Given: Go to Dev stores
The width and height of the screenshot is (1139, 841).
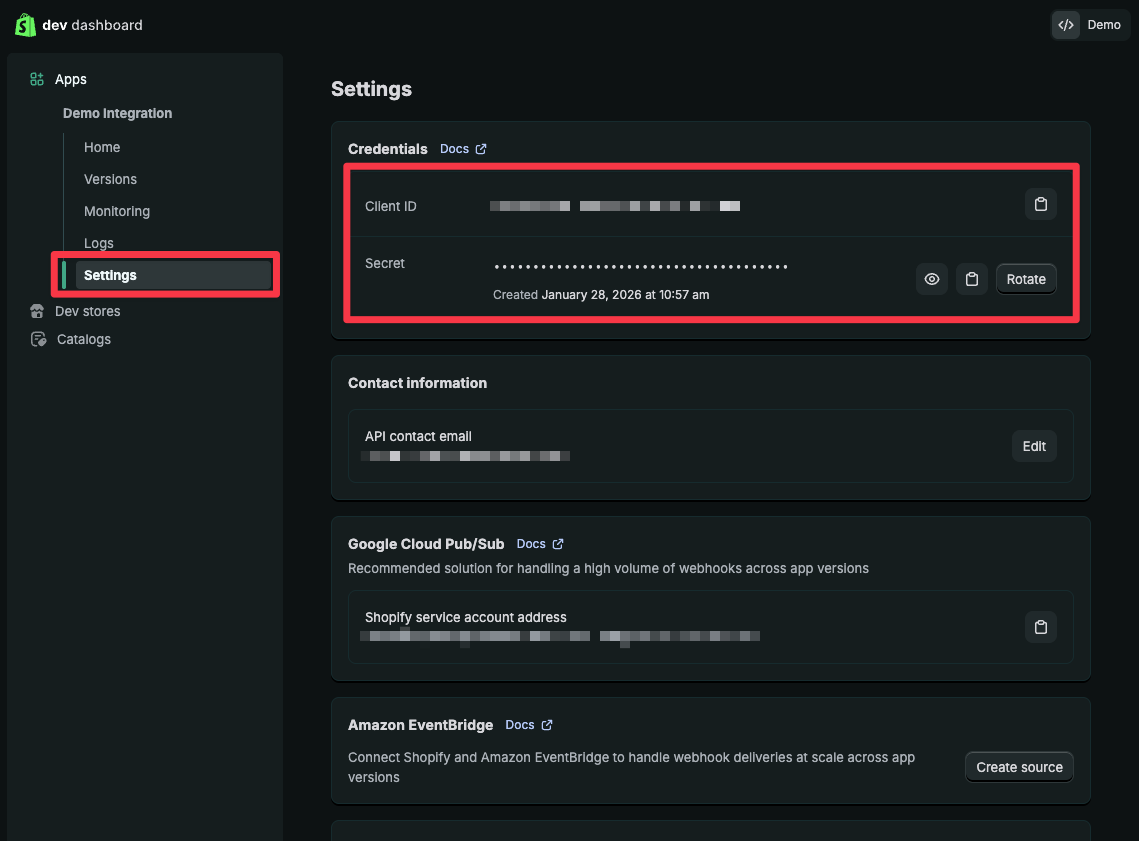Looking at the screenshot, I should point(87,311).
